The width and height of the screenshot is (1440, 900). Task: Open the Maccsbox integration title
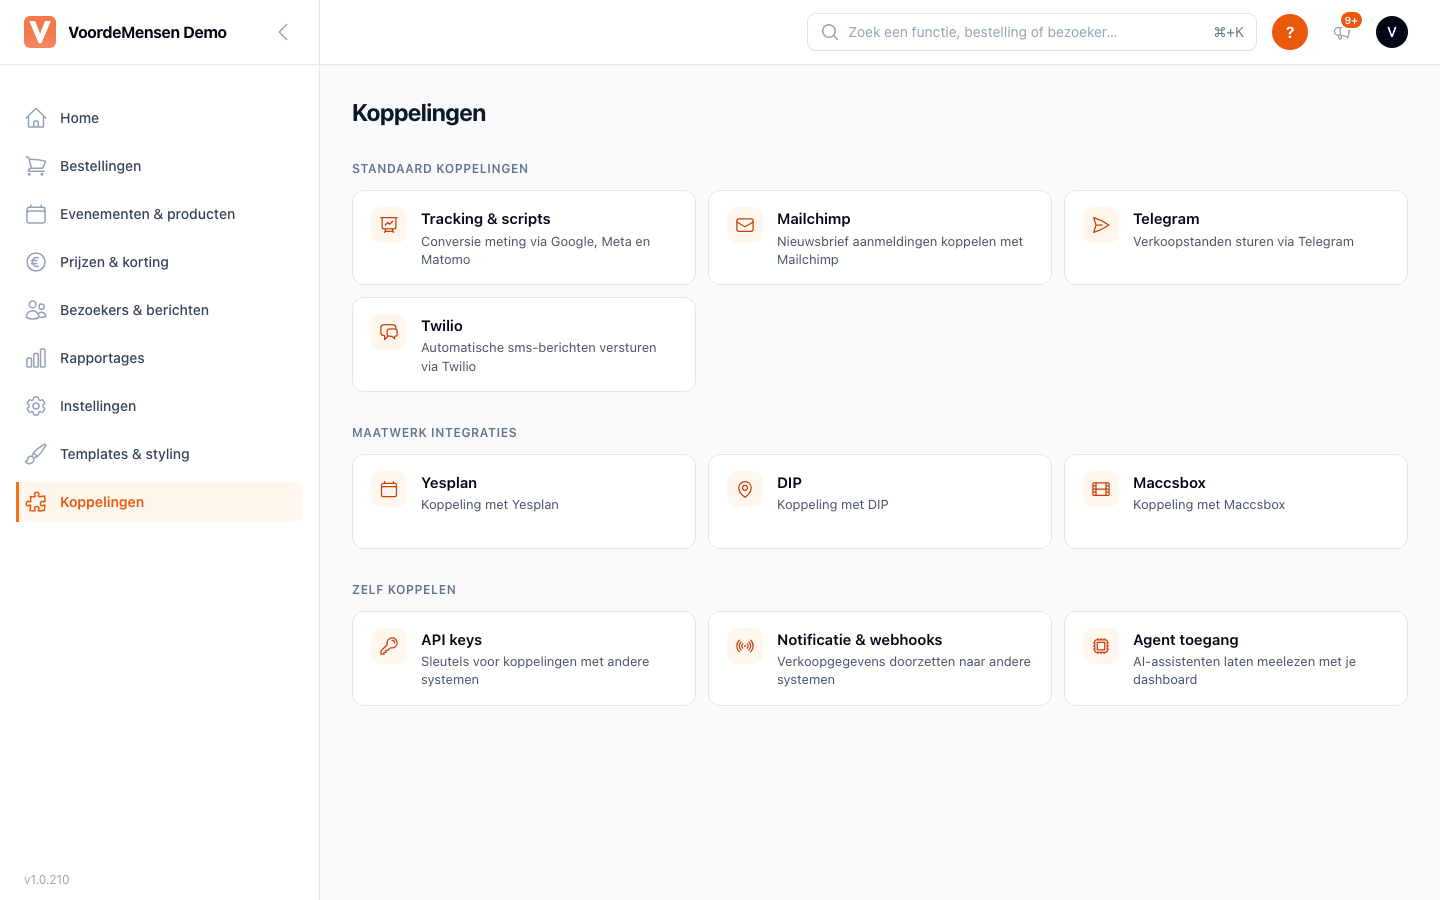coord(1169,483)
